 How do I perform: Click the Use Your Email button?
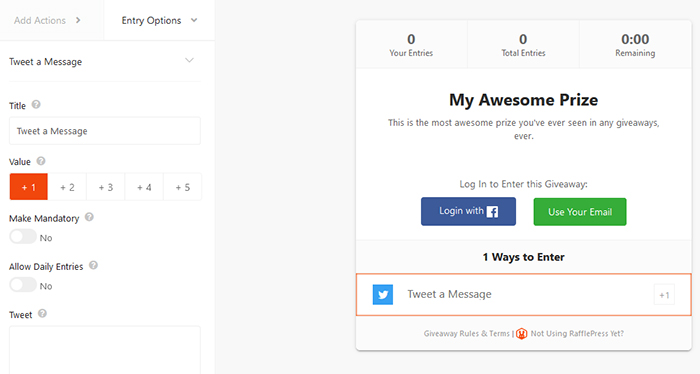click(580, 212)
